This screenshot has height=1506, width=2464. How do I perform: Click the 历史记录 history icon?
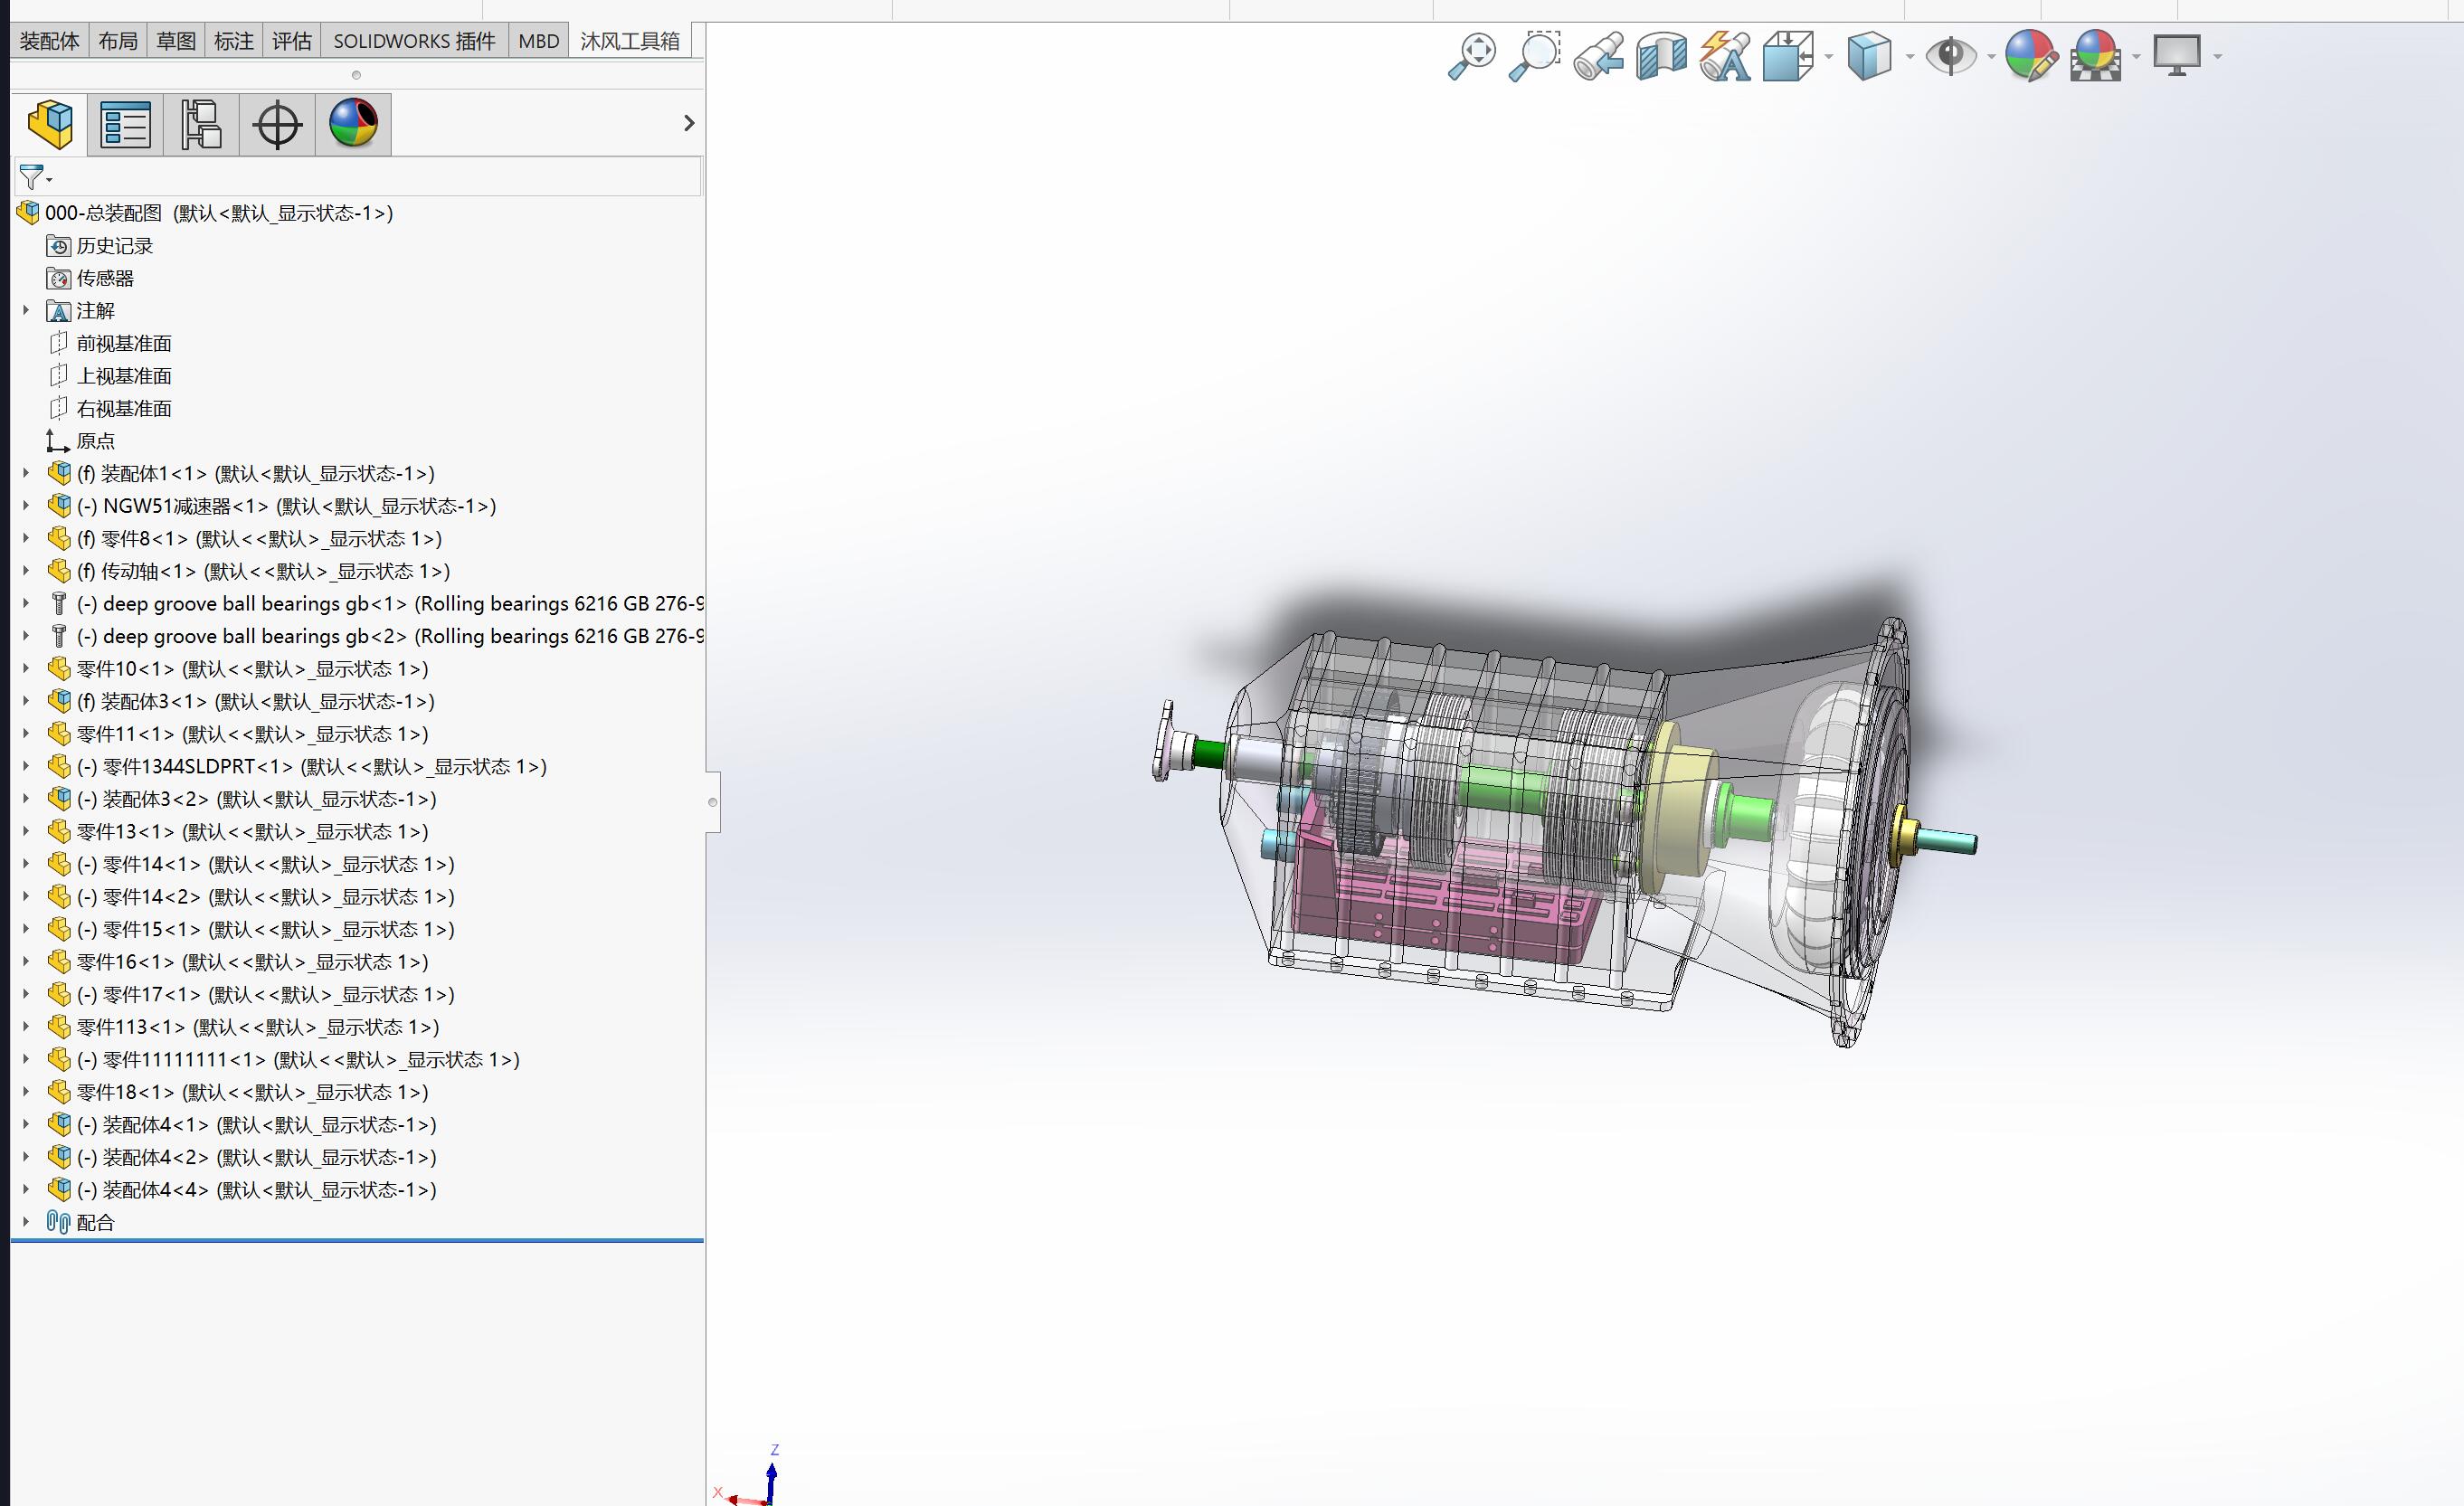pyautogui.click(x=59, y=246)
